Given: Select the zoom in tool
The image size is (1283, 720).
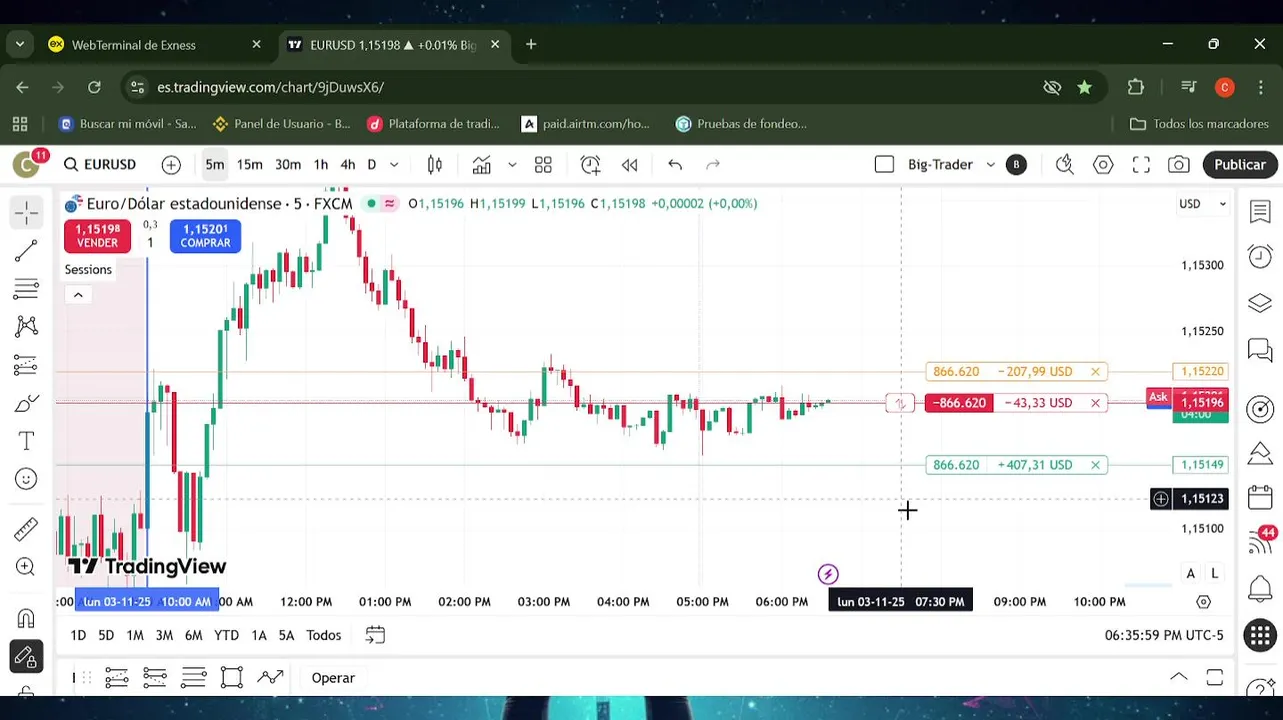Looking at the screenshot, I should click(26, 567).
